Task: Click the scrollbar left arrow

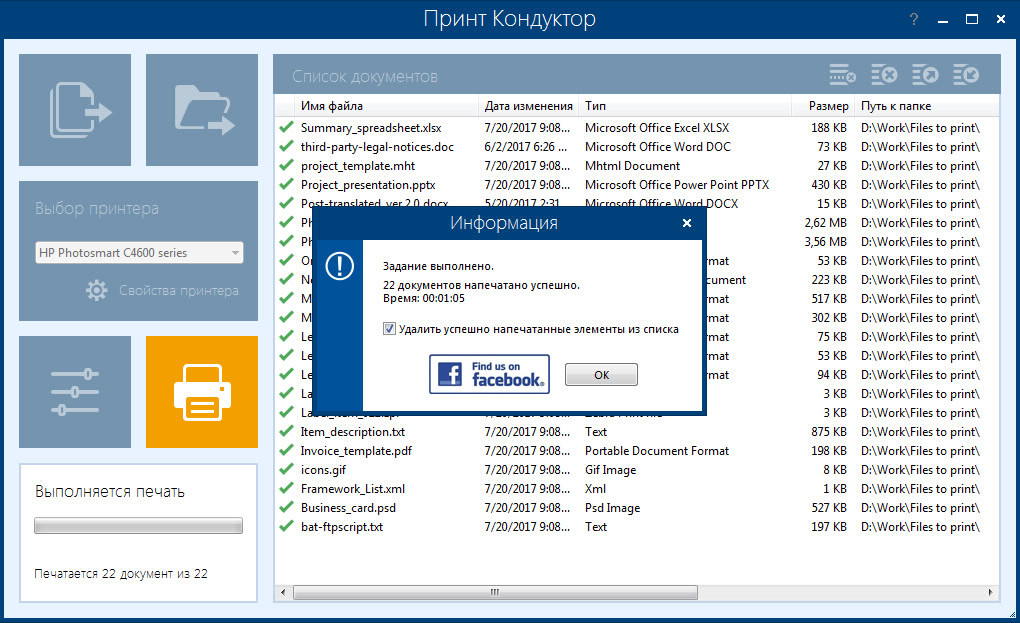Action: pyautogui.click(x=283, y=592)
